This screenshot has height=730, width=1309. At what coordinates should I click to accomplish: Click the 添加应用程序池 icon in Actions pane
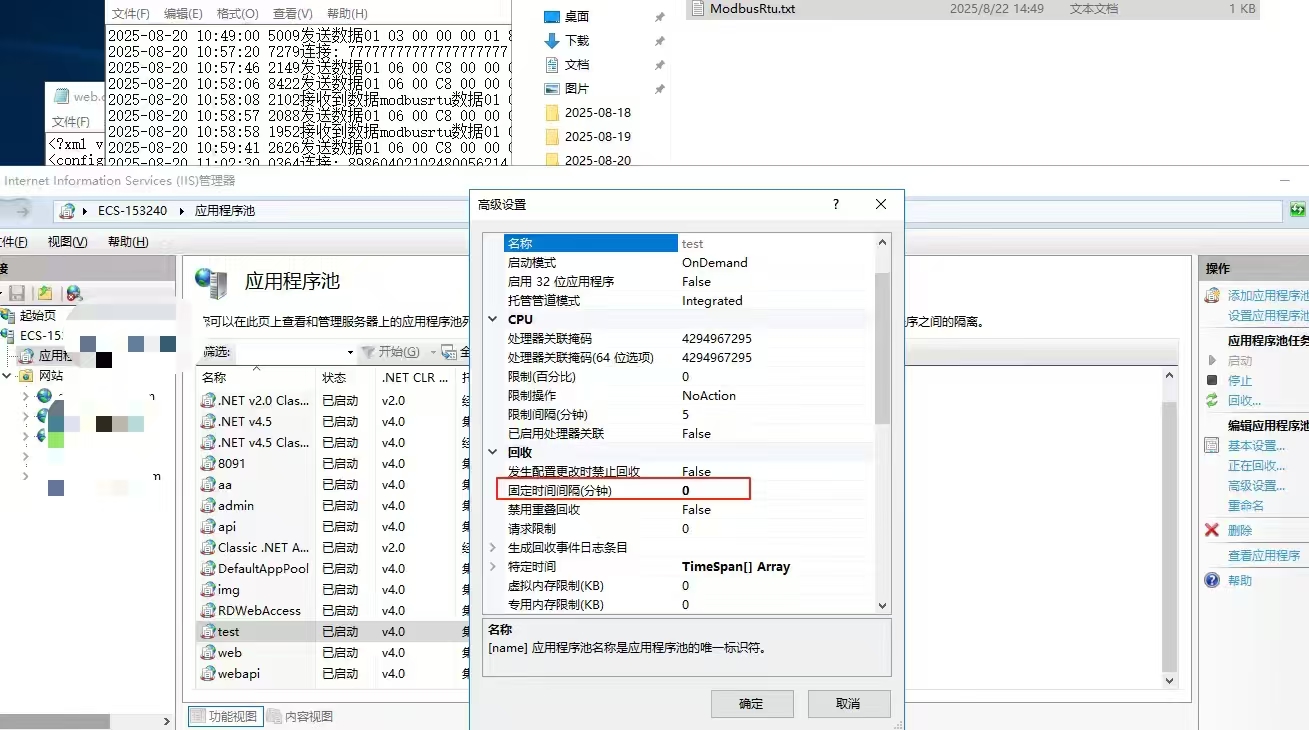1213,296
